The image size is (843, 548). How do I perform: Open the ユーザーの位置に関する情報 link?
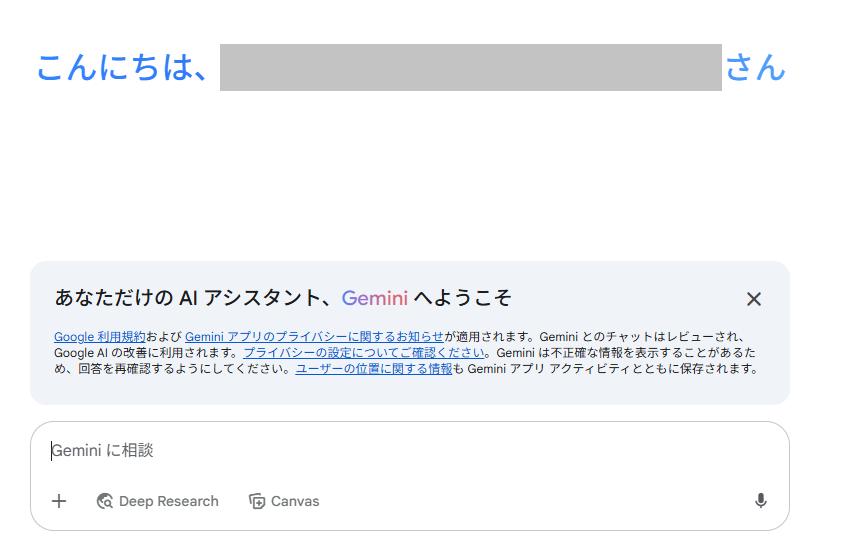[x=374, y=369]
